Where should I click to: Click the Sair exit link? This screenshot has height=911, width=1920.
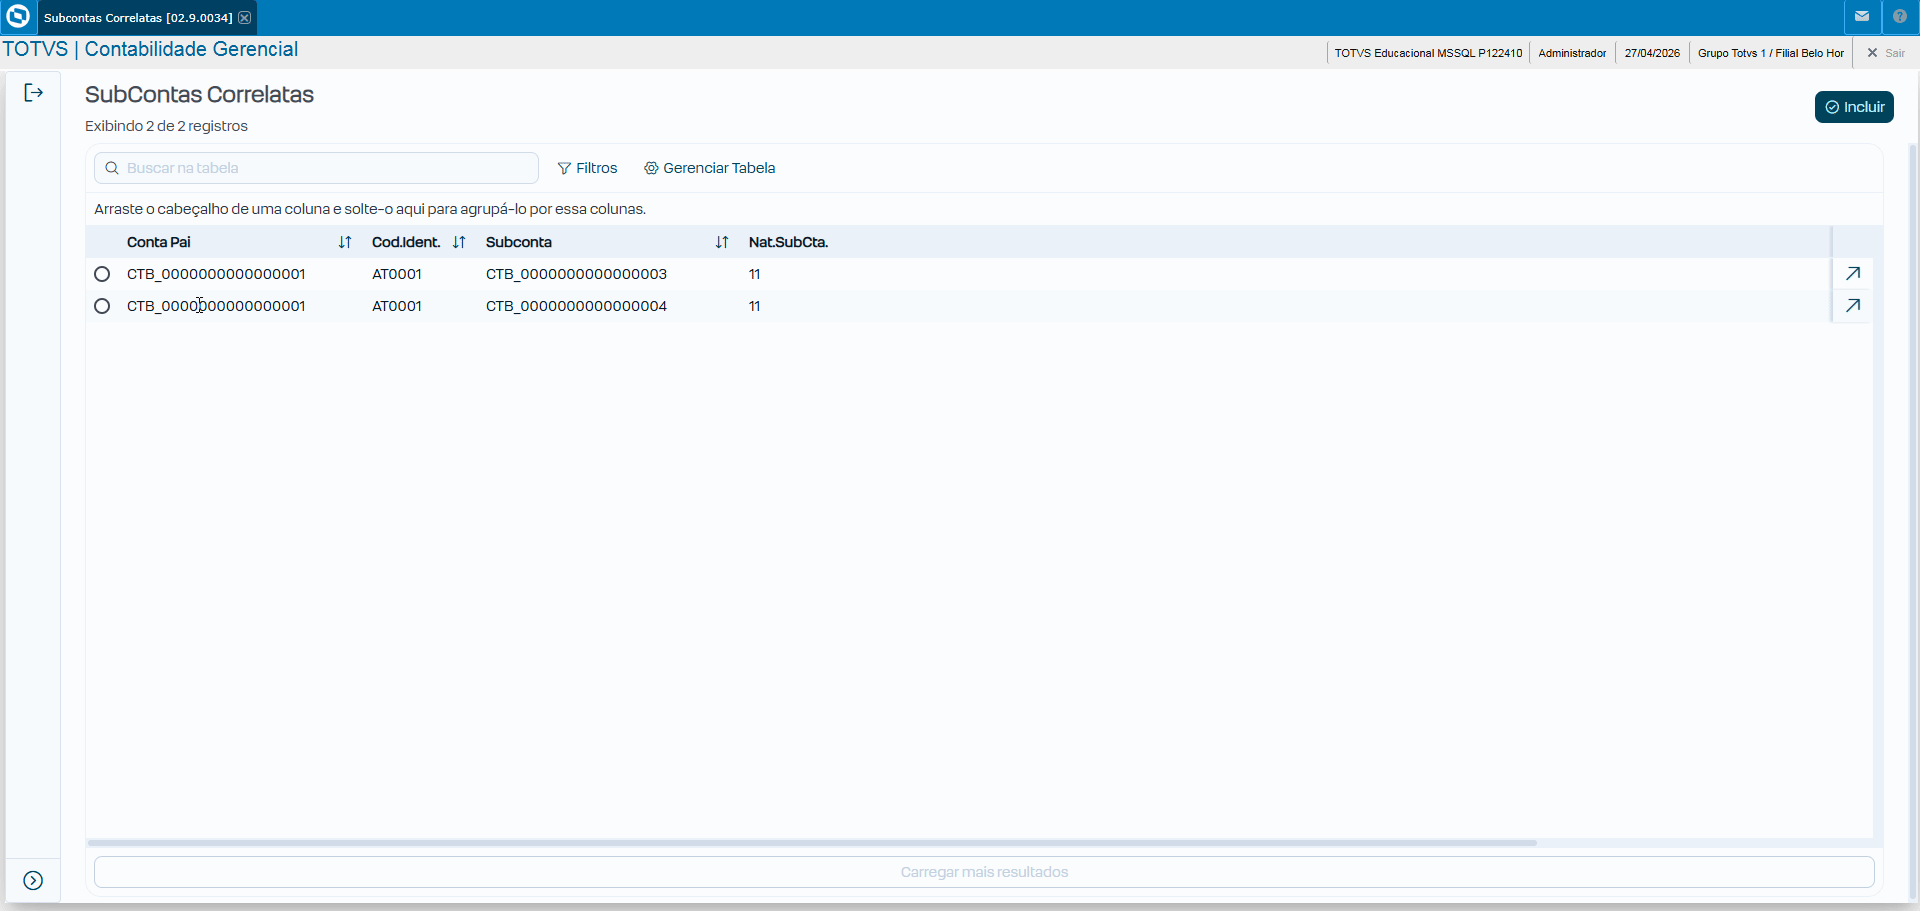[x=1886, y=53]
